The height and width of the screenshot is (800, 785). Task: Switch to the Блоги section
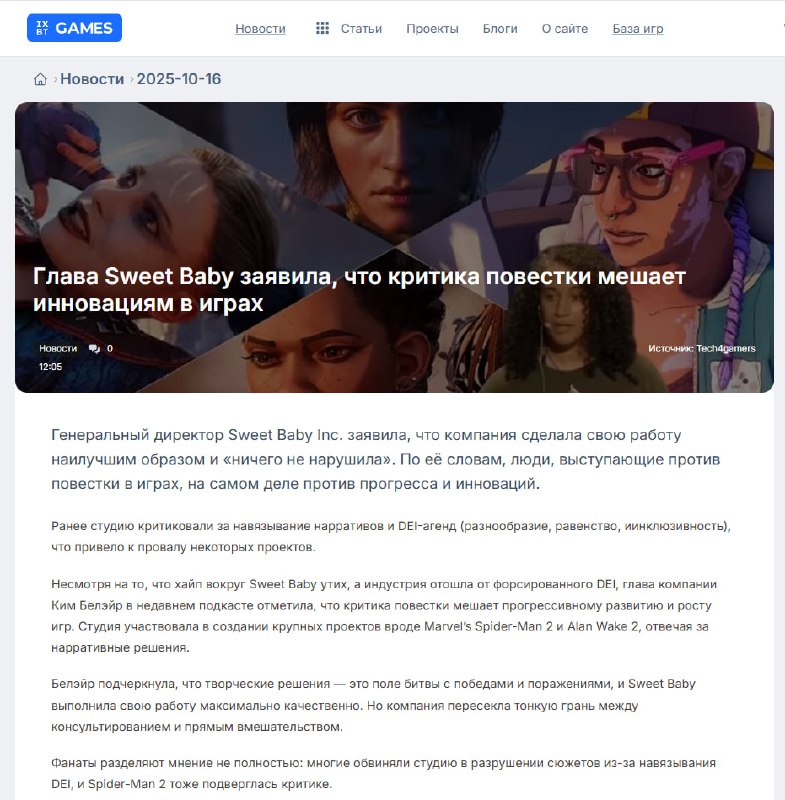[x=500, y=29]
